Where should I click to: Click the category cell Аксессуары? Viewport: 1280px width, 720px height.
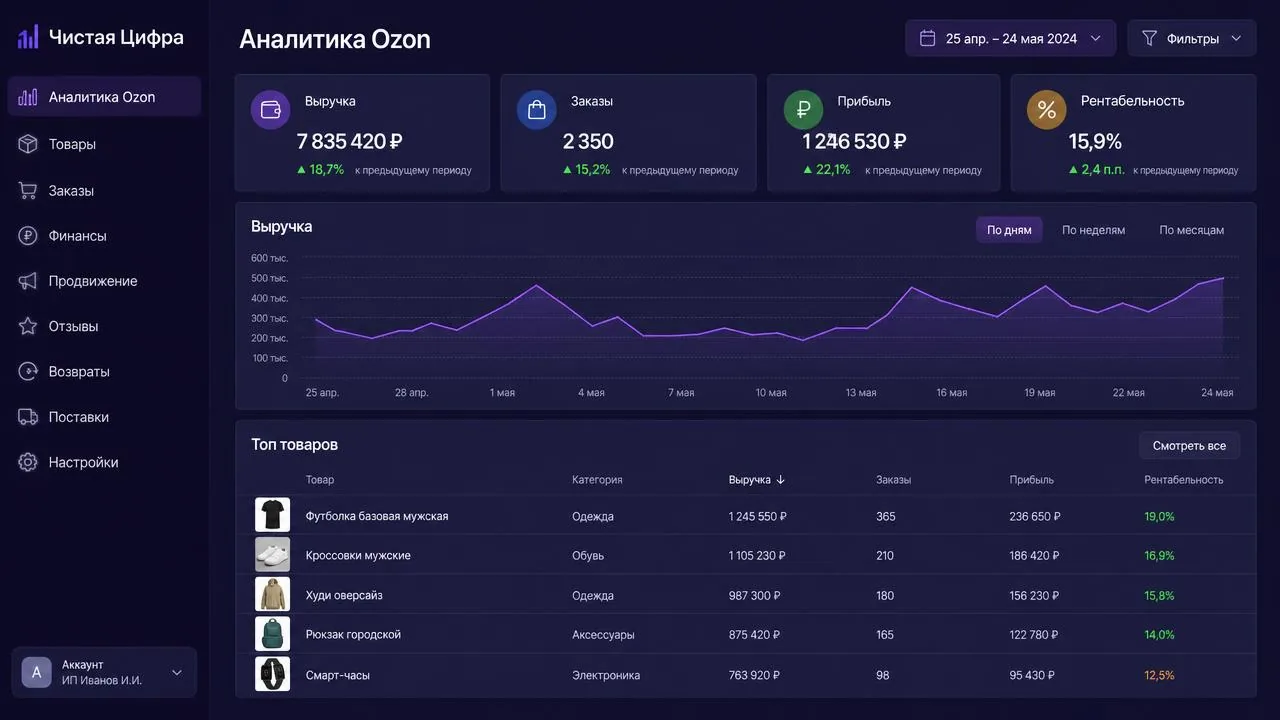click(603, 634)
